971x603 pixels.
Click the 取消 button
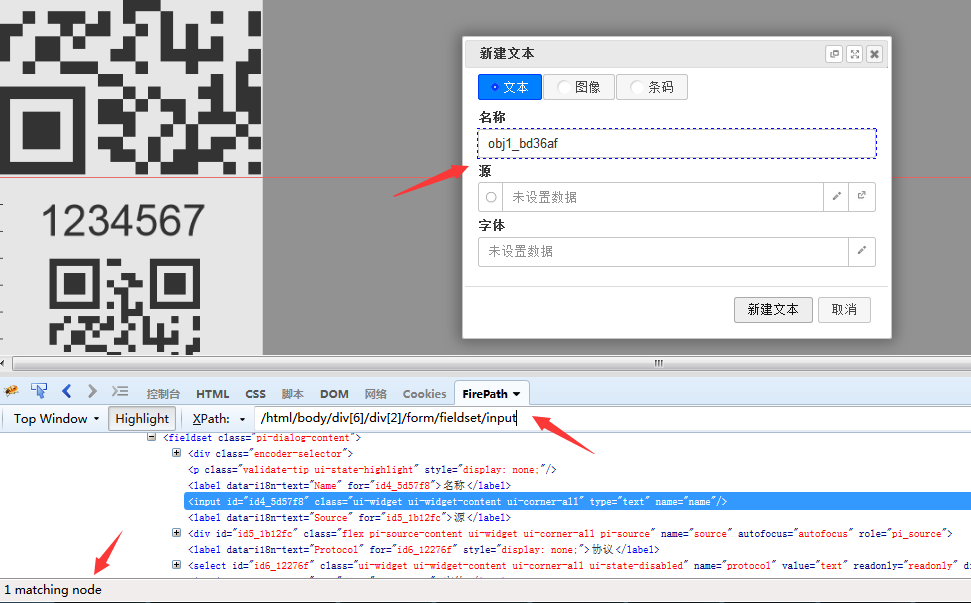(x=844, y=310)
